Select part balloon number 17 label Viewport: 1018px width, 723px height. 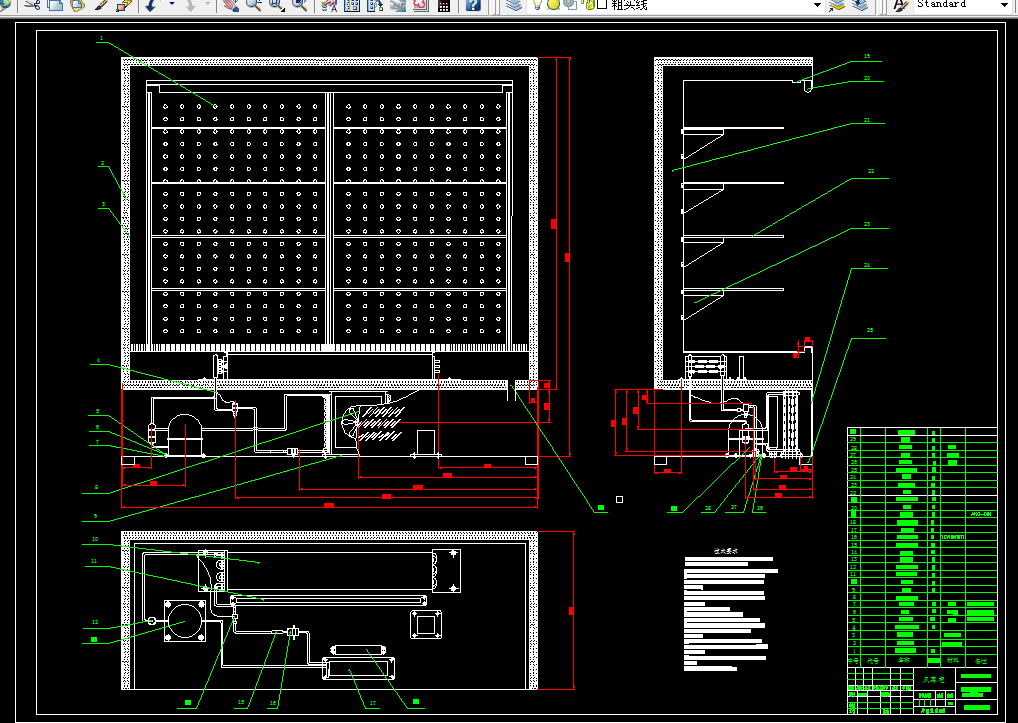[373, 703]
